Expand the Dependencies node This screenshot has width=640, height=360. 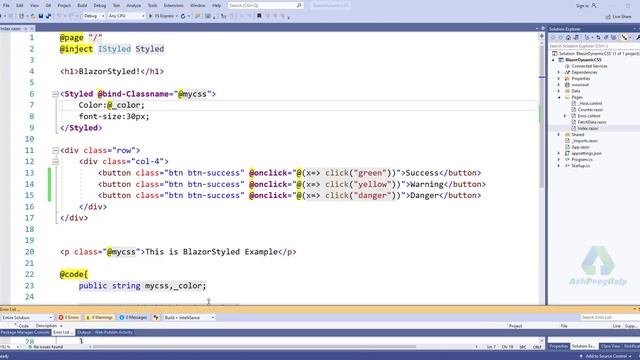[559, 72]
